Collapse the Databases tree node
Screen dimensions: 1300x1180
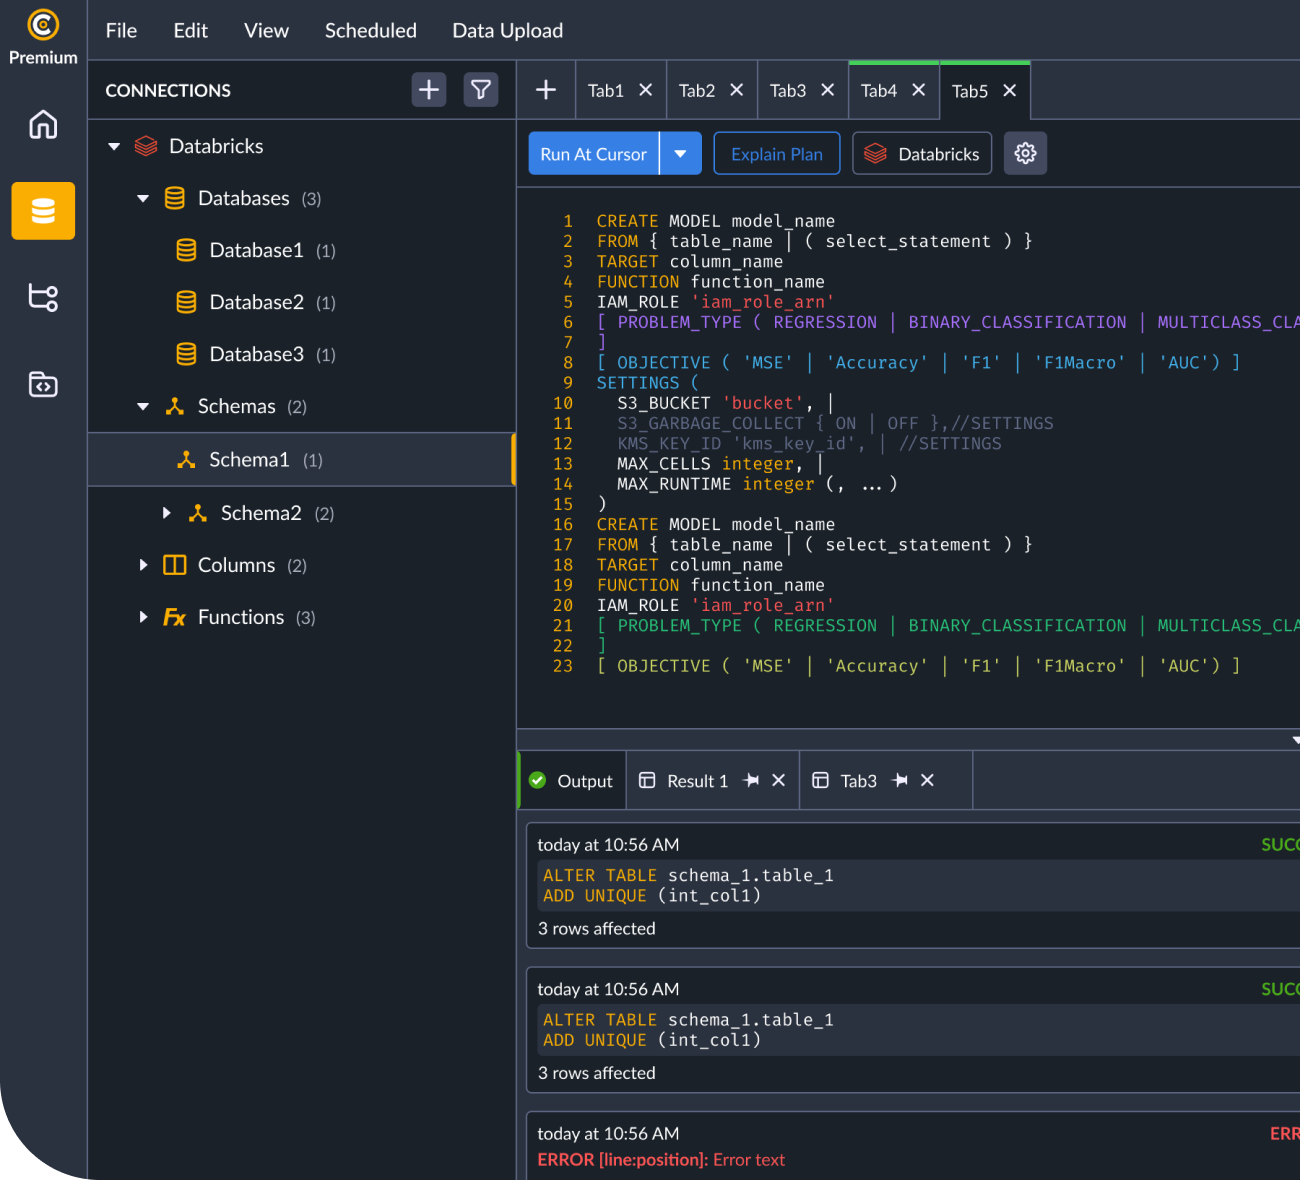143,199
